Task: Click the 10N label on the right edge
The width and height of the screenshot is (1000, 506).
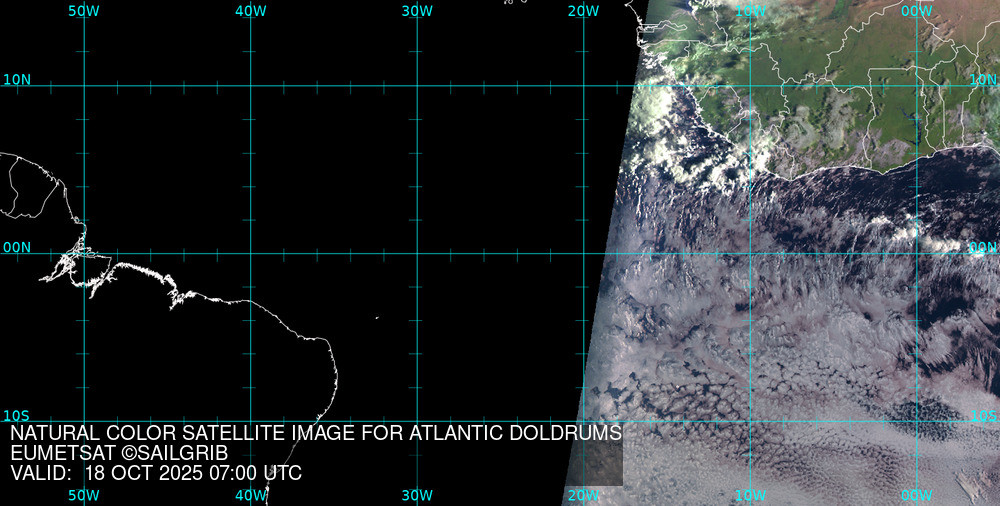Action: pos(983,79)
